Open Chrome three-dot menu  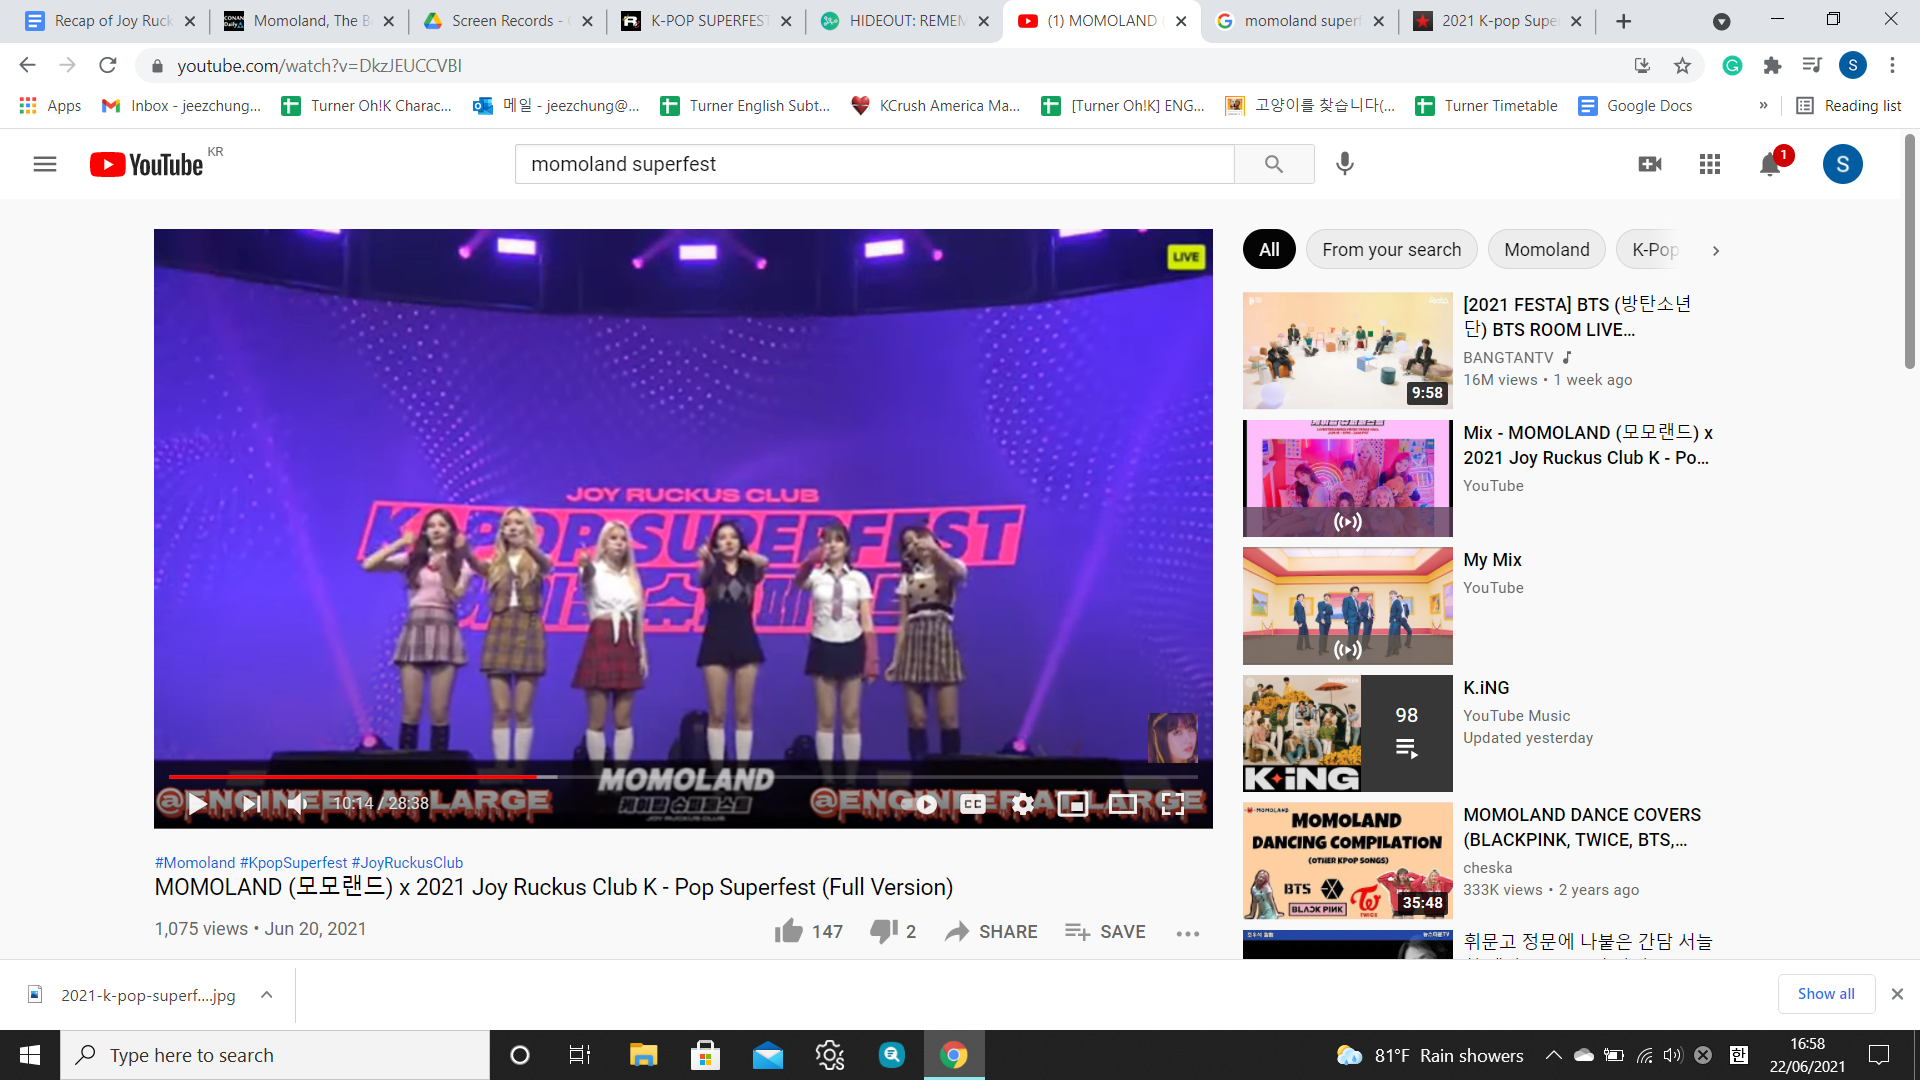1892,65
